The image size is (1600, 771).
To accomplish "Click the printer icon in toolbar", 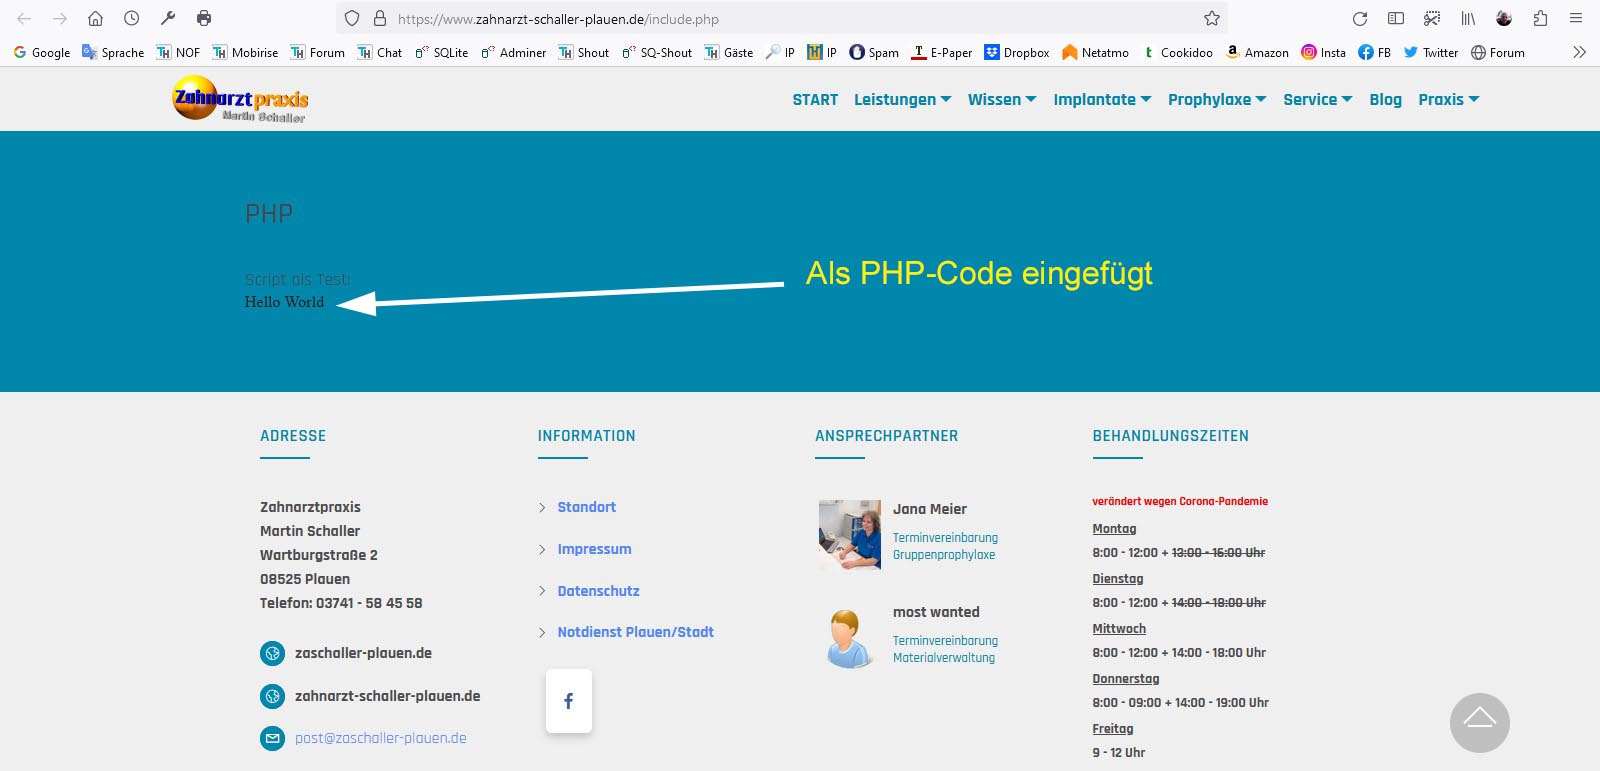I will (x=204, y=19).
